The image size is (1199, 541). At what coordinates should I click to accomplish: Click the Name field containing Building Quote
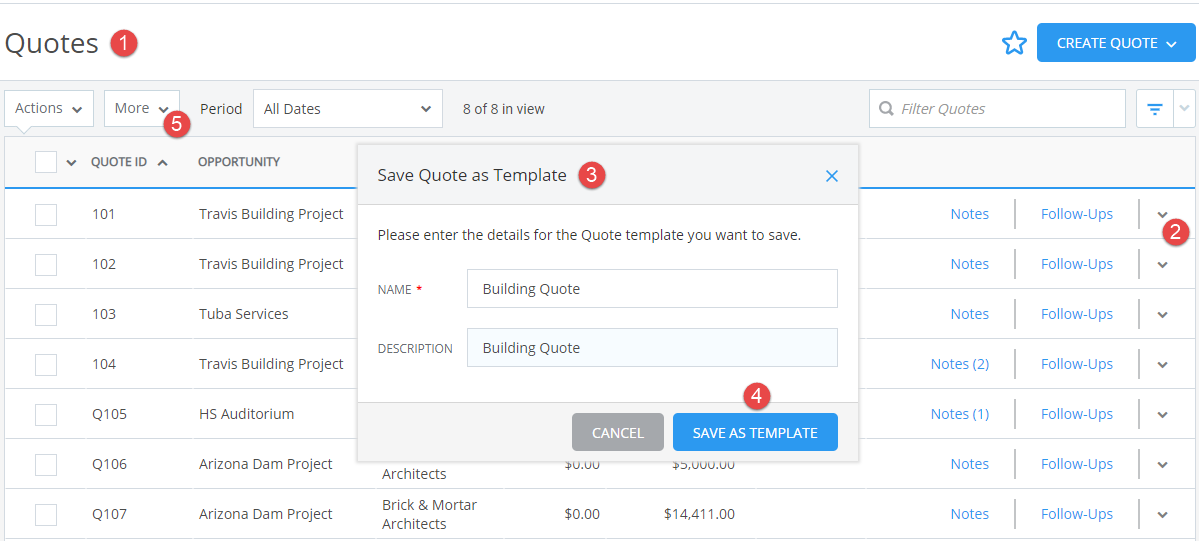[x=652, y=288]
